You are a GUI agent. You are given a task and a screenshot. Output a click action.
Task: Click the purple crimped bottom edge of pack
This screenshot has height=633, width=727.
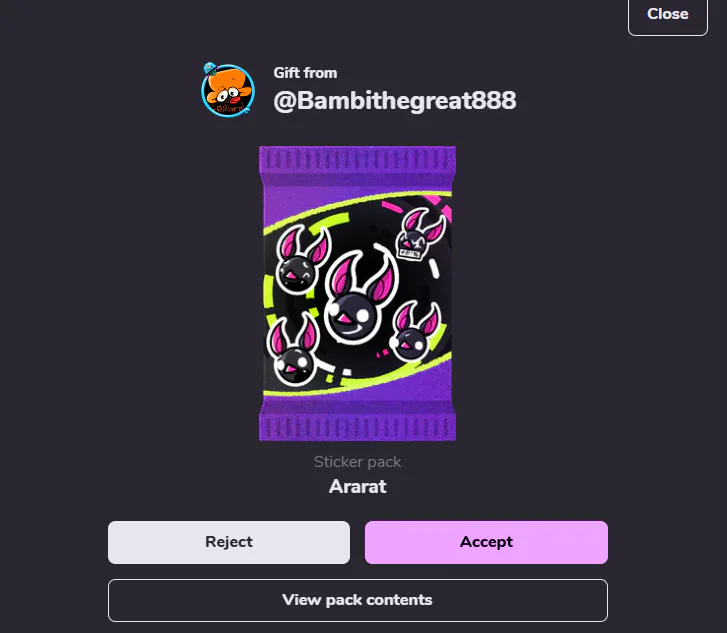pyautogui.click(x=357, y=425)
